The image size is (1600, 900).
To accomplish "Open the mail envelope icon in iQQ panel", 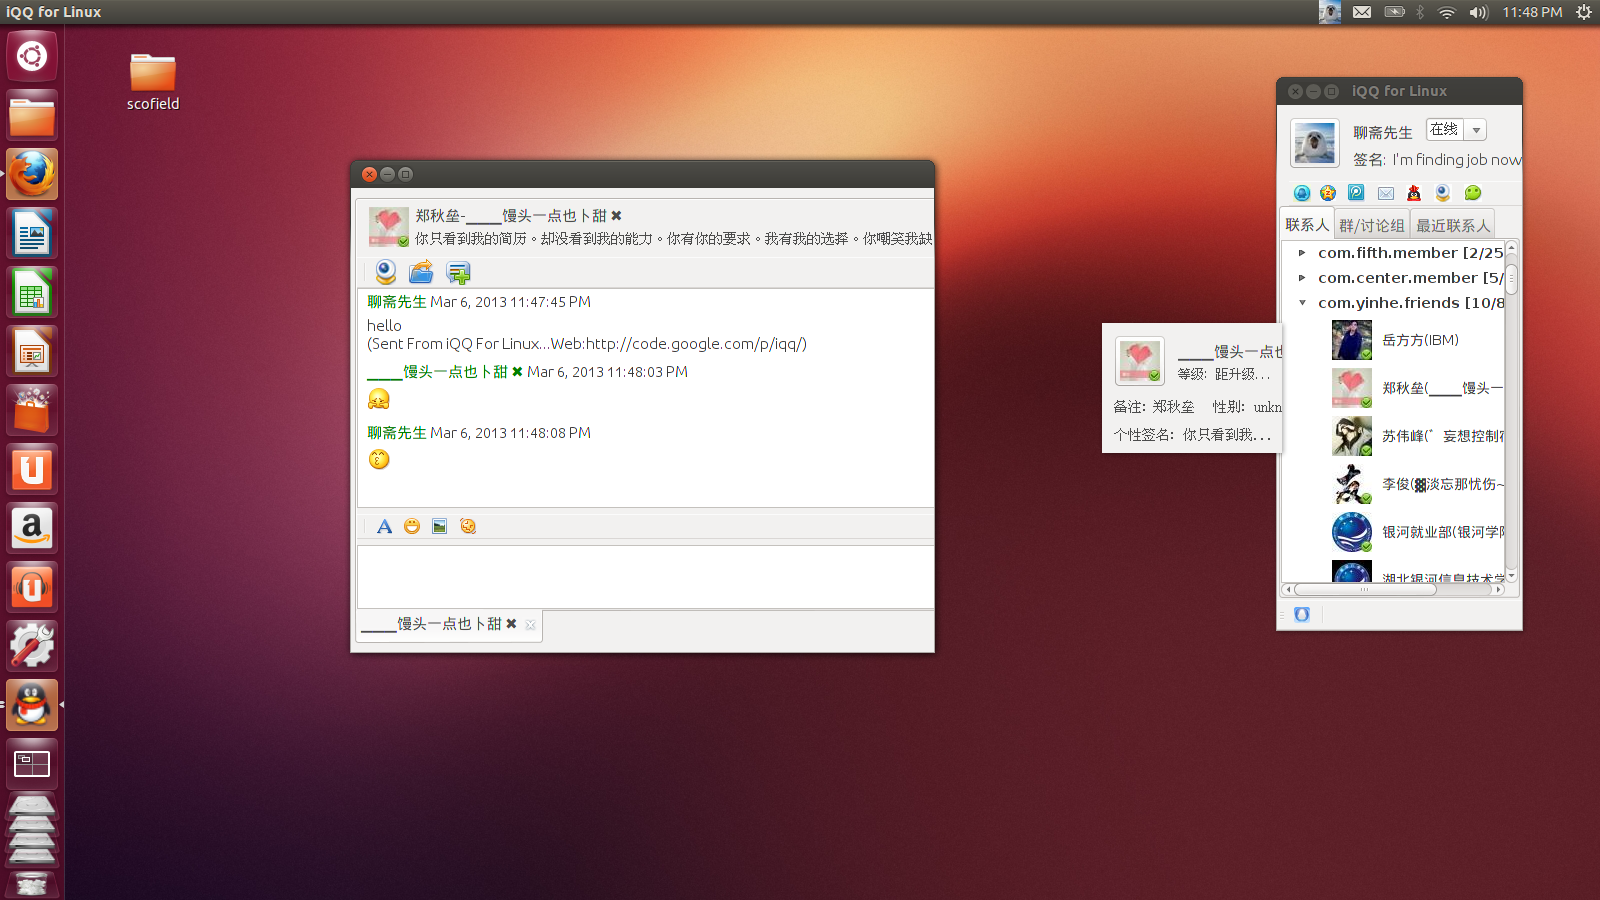I will [1385, 193].
